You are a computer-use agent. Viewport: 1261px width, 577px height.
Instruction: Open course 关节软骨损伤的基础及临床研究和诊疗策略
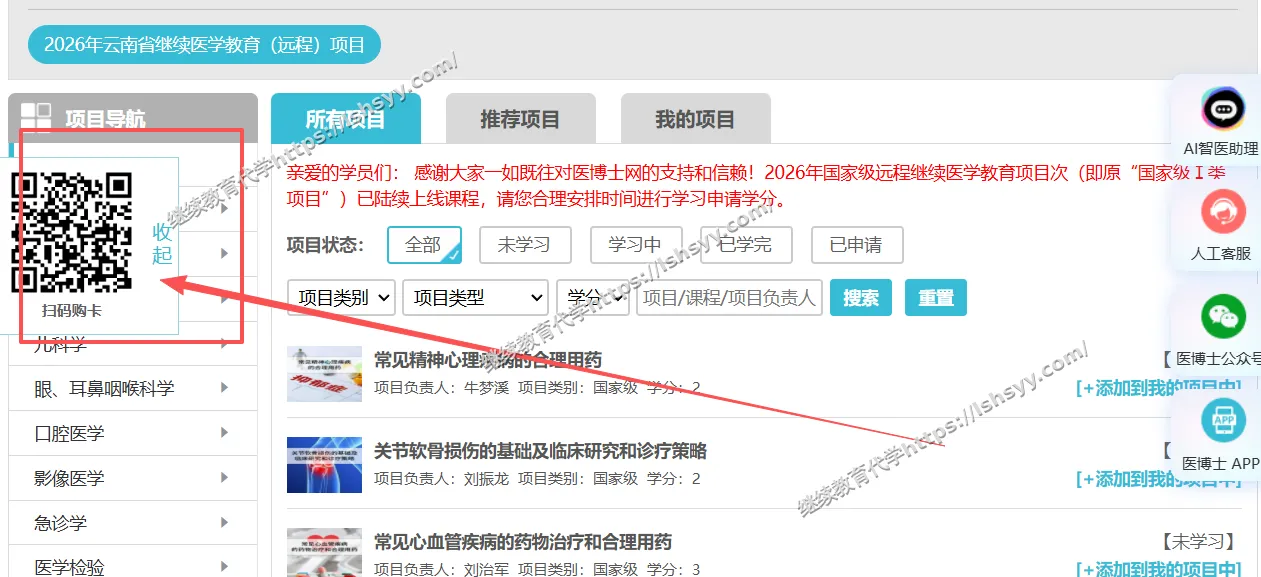coord(540,451)
